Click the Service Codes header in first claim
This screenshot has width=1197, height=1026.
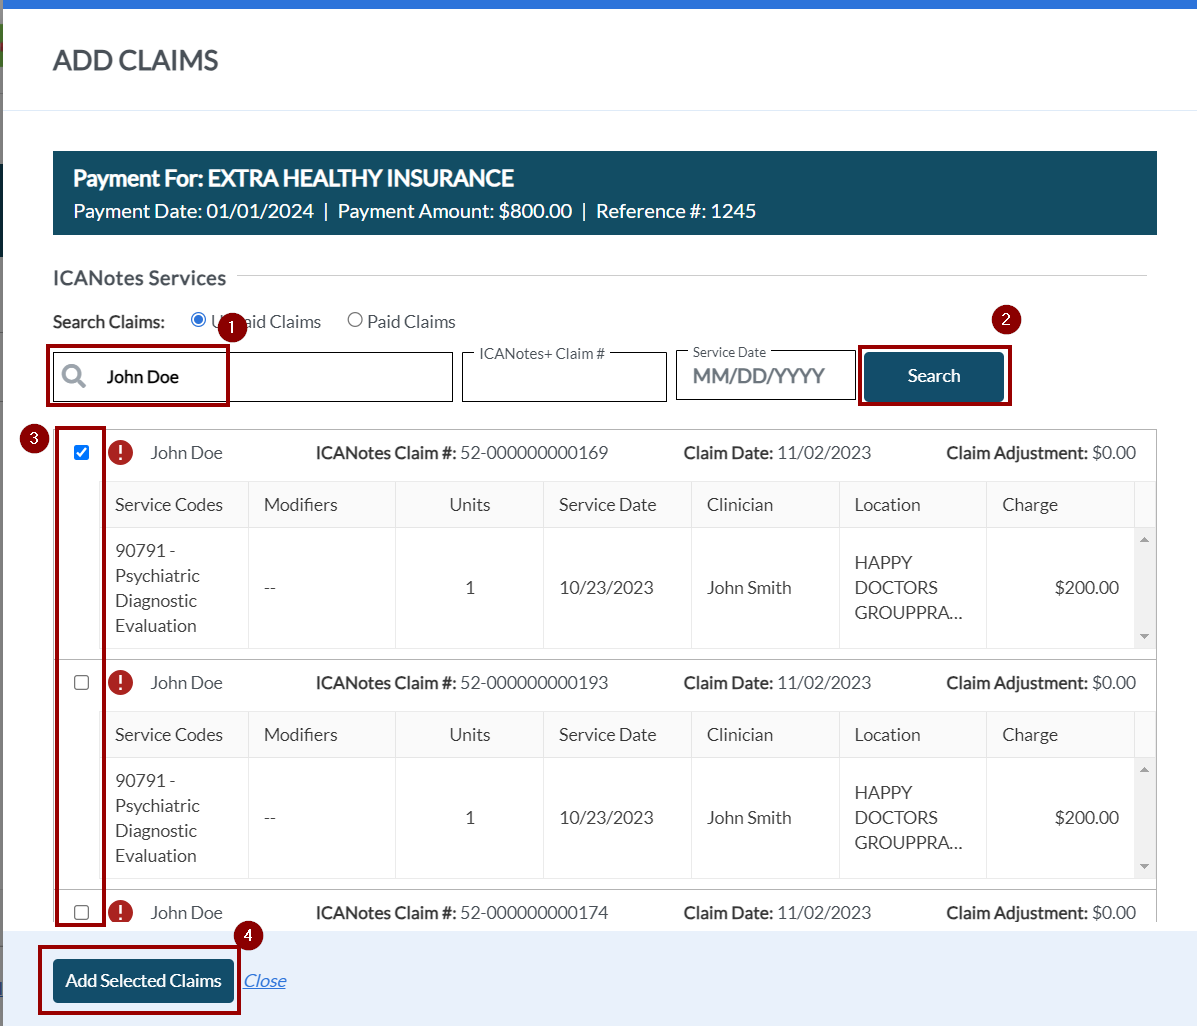click(x=169, y=505)
